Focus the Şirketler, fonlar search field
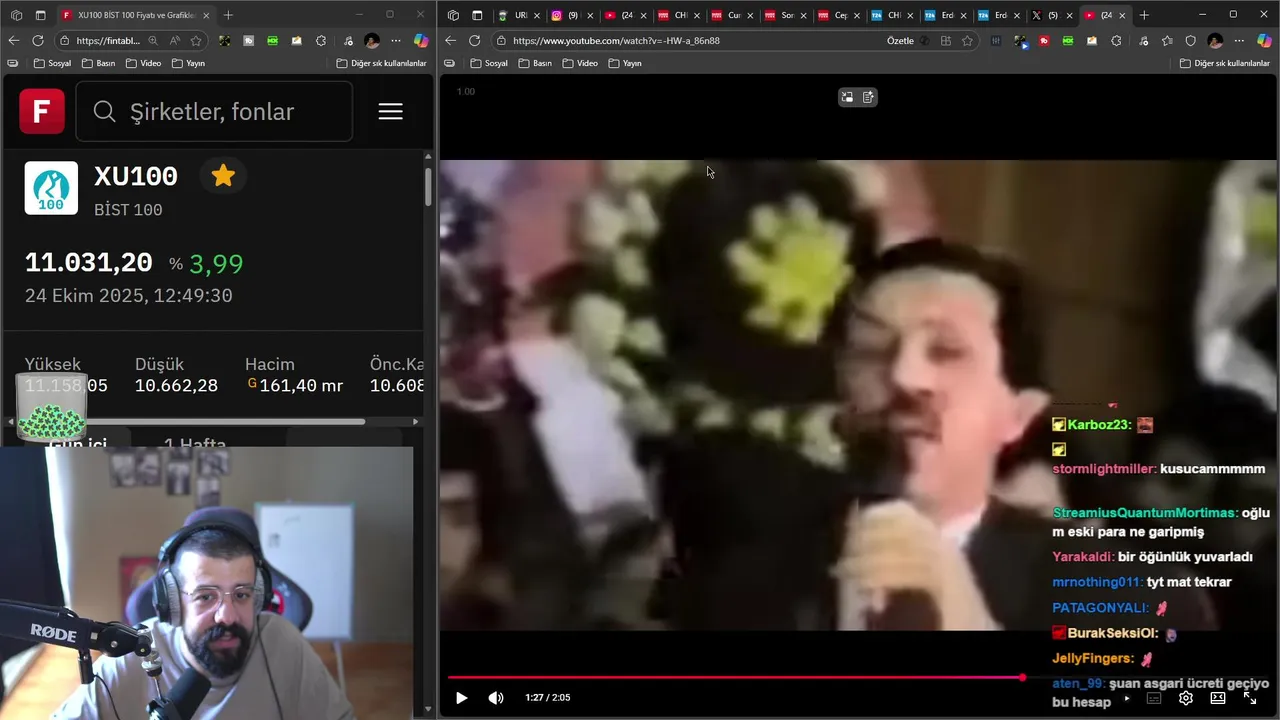 click(x=214, y=111)
